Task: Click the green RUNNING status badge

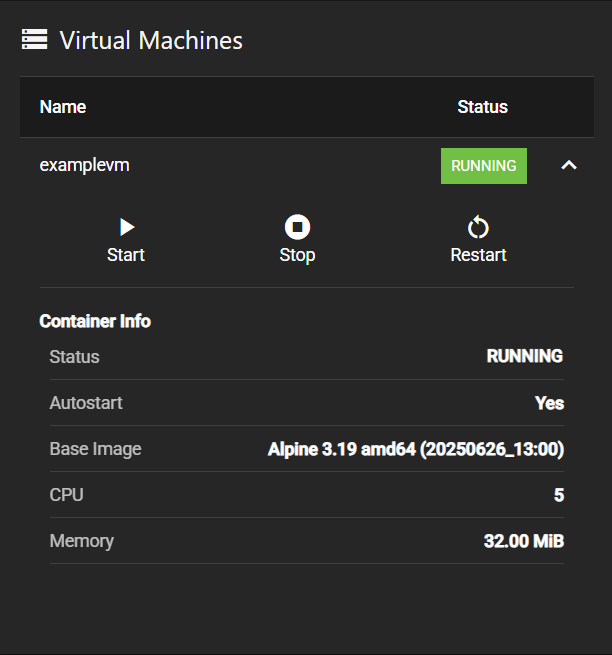Action: 483,166
